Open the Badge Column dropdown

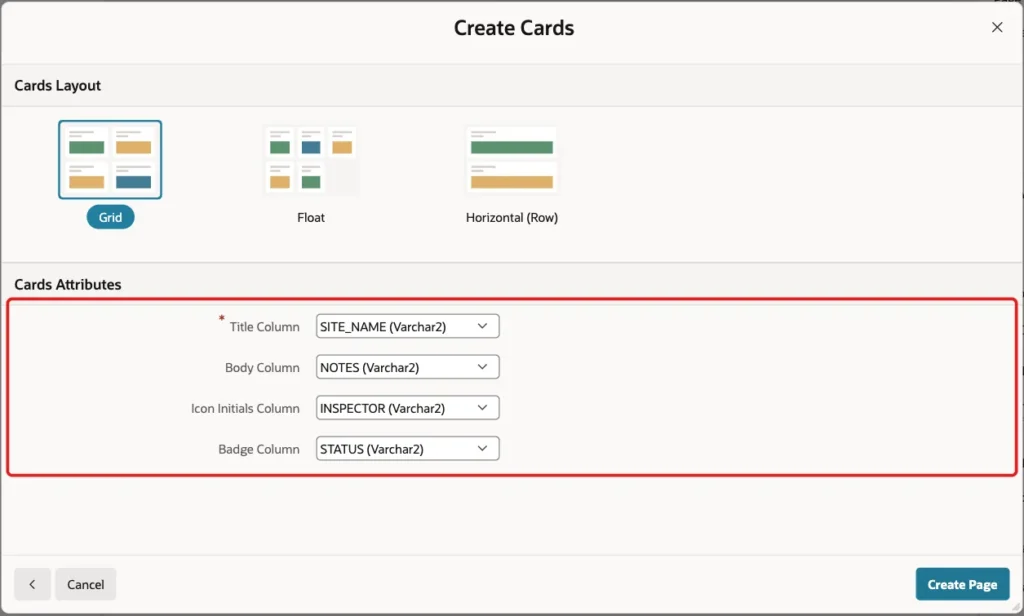tap(408, 449)
